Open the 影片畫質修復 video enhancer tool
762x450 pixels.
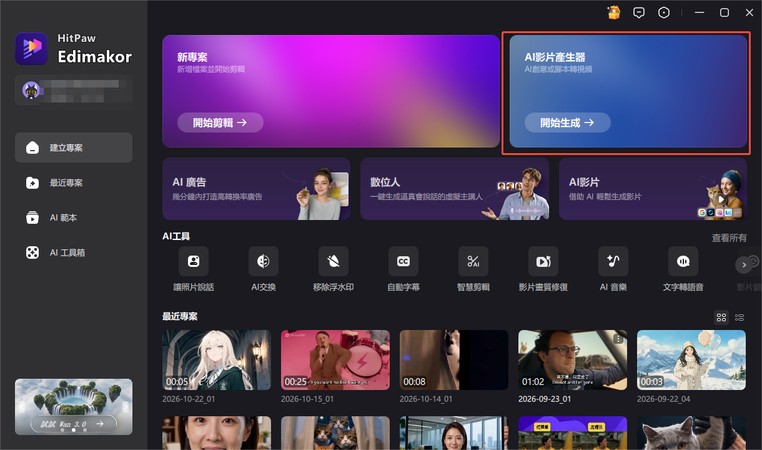click(543, 261)
